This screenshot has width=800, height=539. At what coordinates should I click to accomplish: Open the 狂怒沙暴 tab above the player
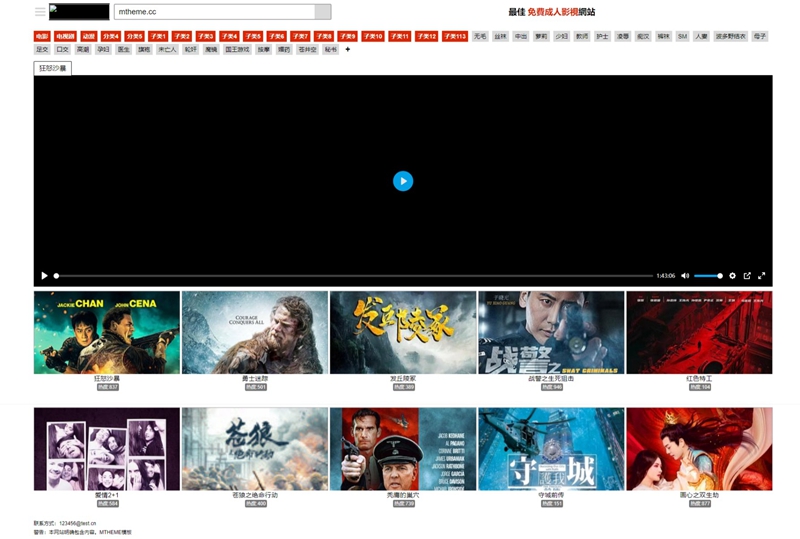point(53,68)
